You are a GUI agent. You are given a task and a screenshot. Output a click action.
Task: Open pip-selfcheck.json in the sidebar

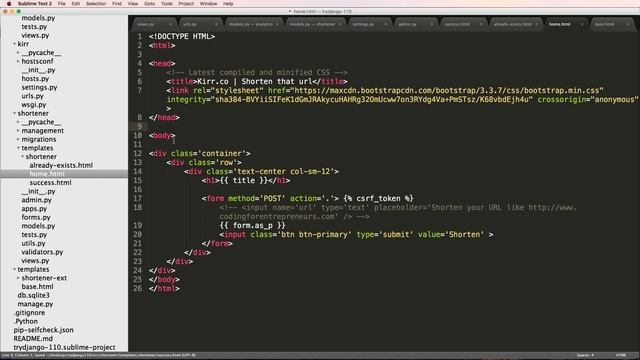coord(43,330)
